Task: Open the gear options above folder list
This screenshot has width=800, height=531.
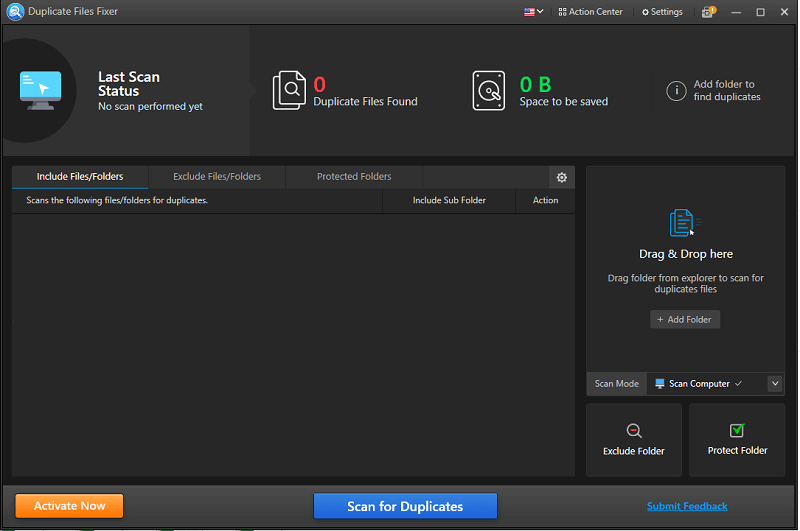Action: (562, 177)
